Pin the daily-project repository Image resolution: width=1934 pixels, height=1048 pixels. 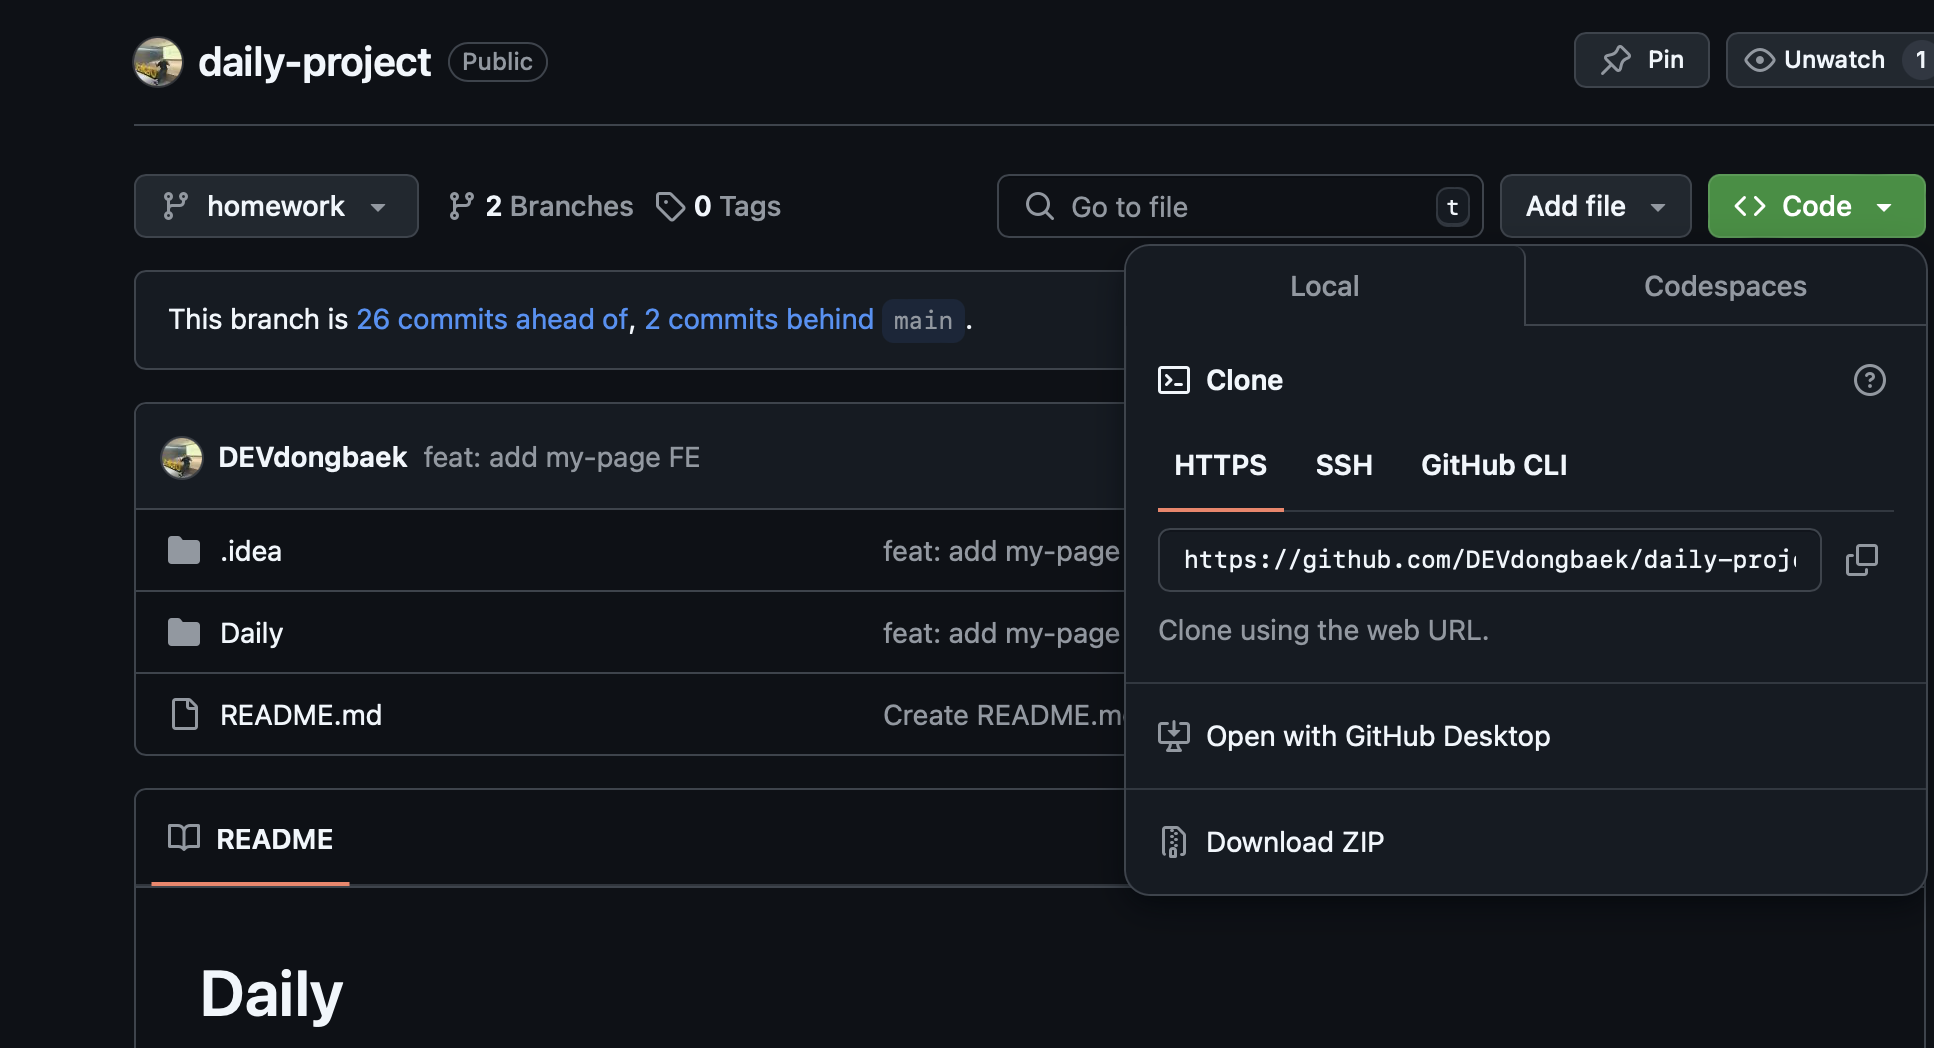(1641, 60)
